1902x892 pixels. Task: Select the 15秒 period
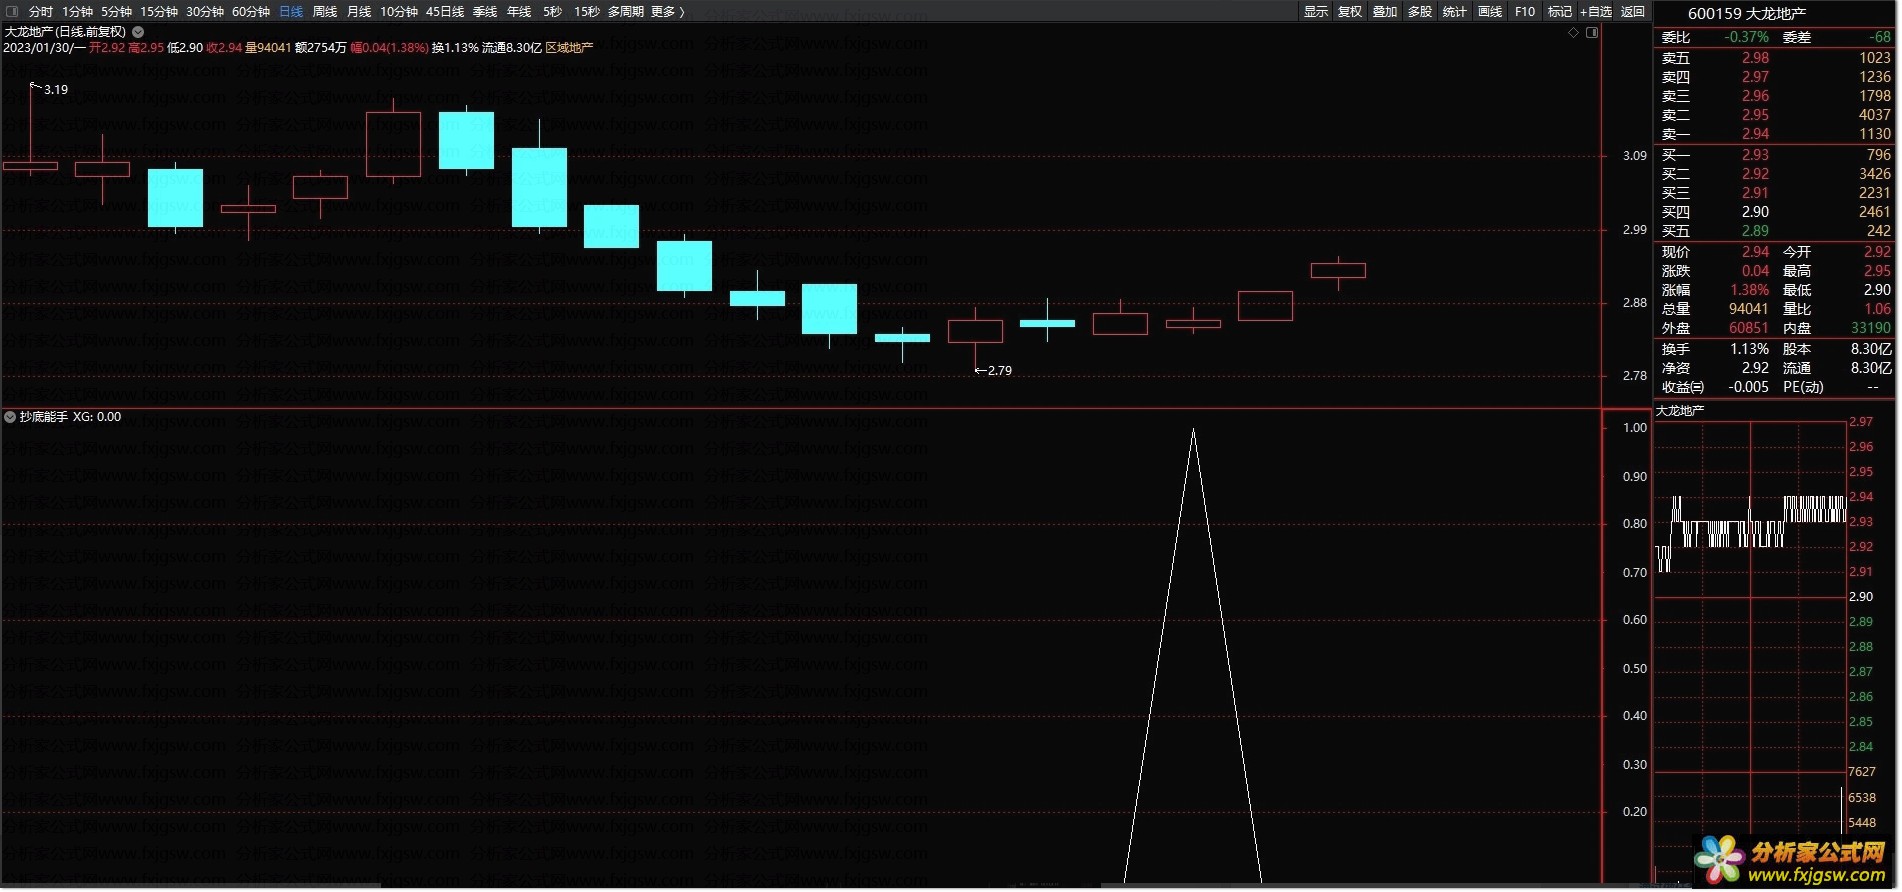[587, 12]
